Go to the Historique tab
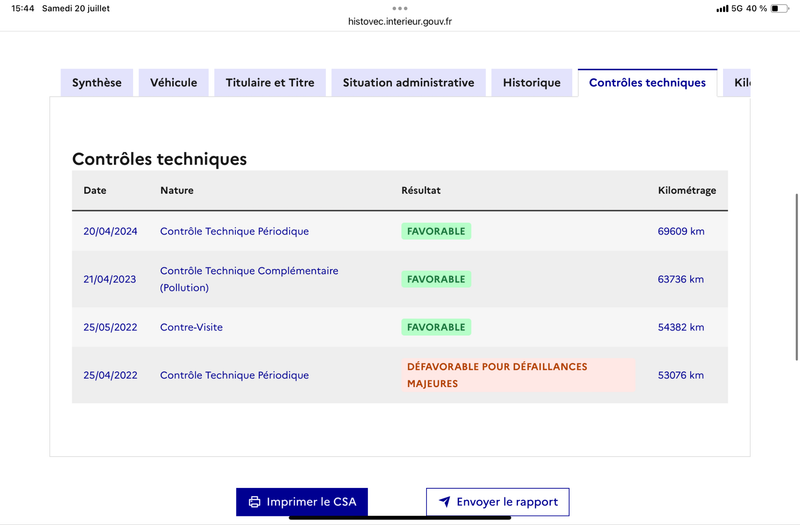The height and width of the screenshot is (525, 800). 532,83
